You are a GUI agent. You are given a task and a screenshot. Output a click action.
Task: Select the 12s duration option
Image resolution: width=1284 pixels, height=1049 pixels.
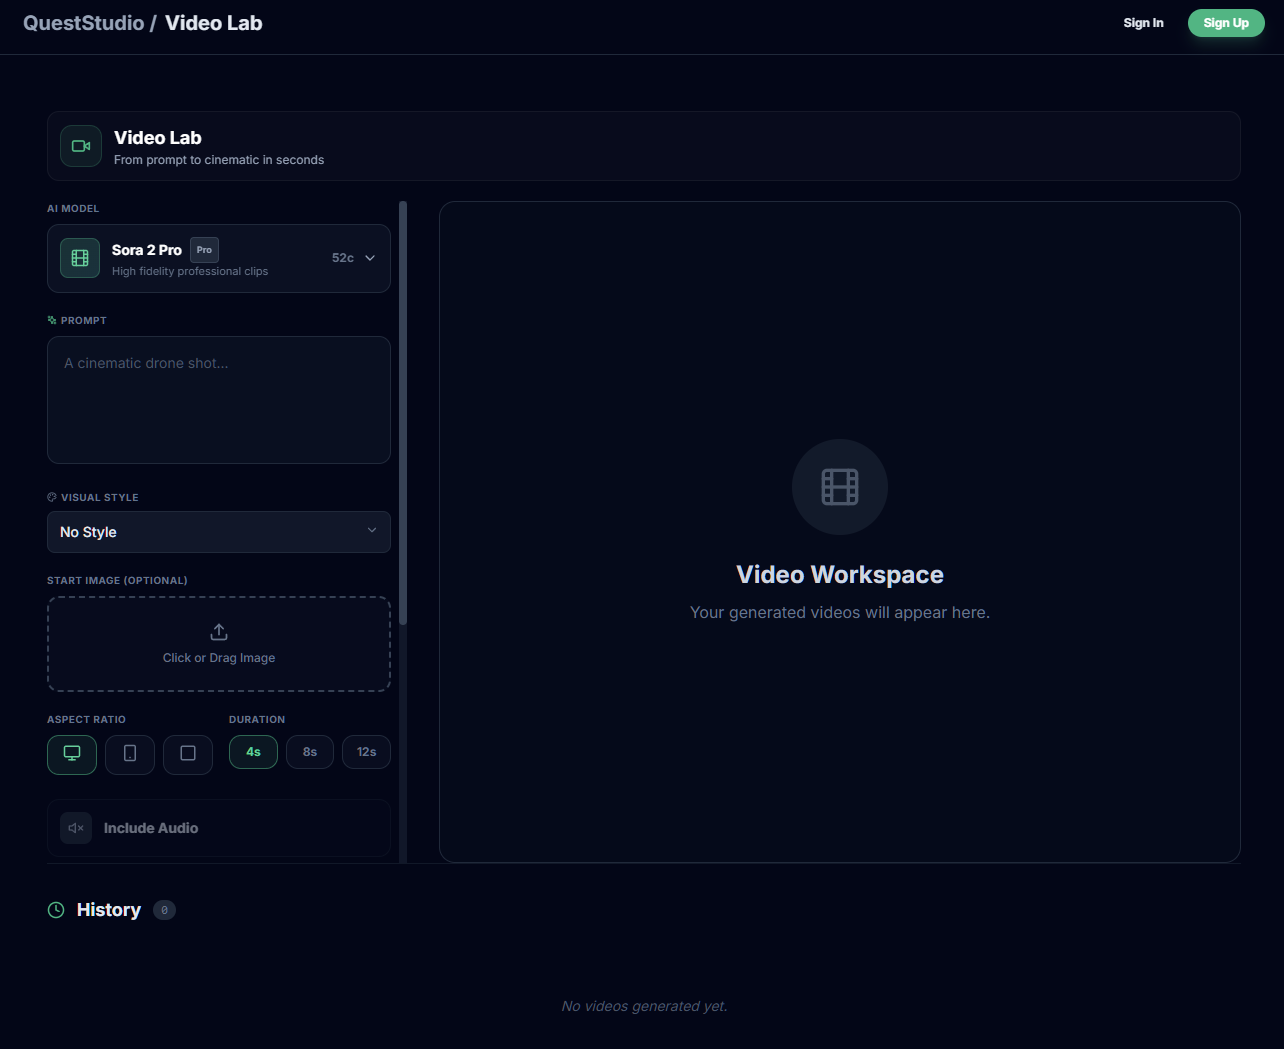coord(366,751)
